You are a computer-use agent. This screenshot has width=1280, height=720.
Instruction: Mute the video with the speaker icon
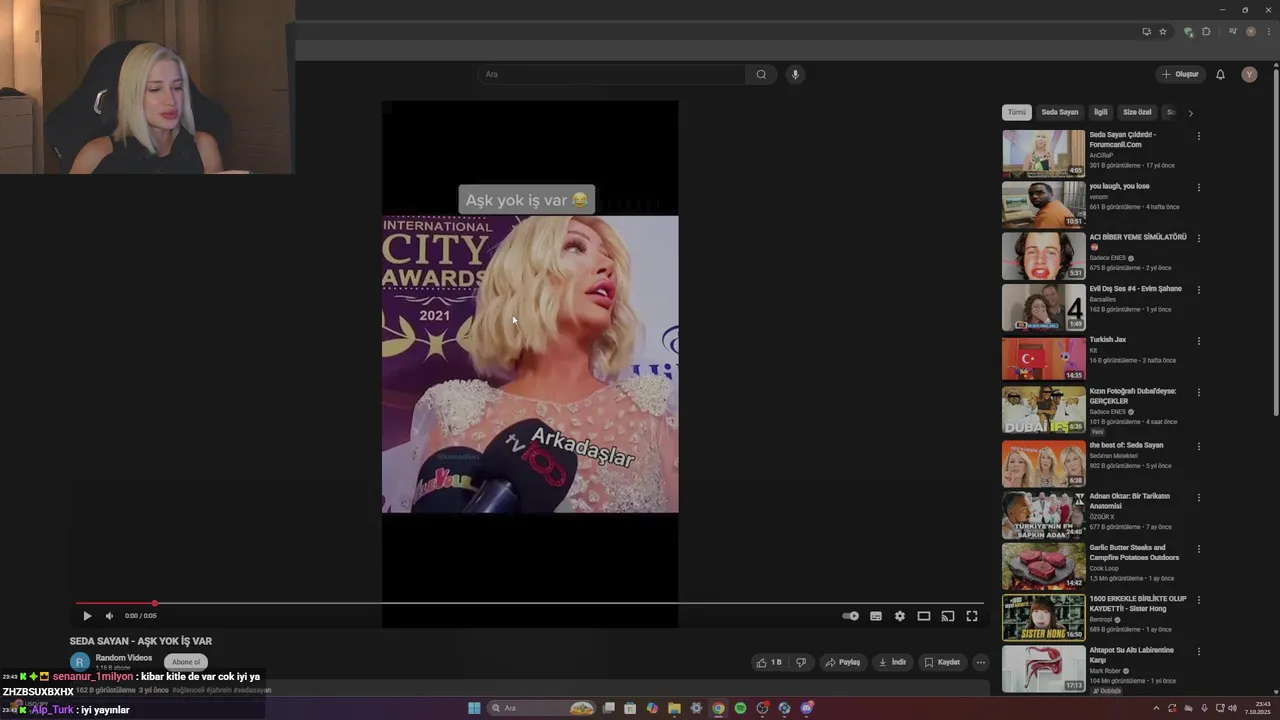(x=109, y=616)
